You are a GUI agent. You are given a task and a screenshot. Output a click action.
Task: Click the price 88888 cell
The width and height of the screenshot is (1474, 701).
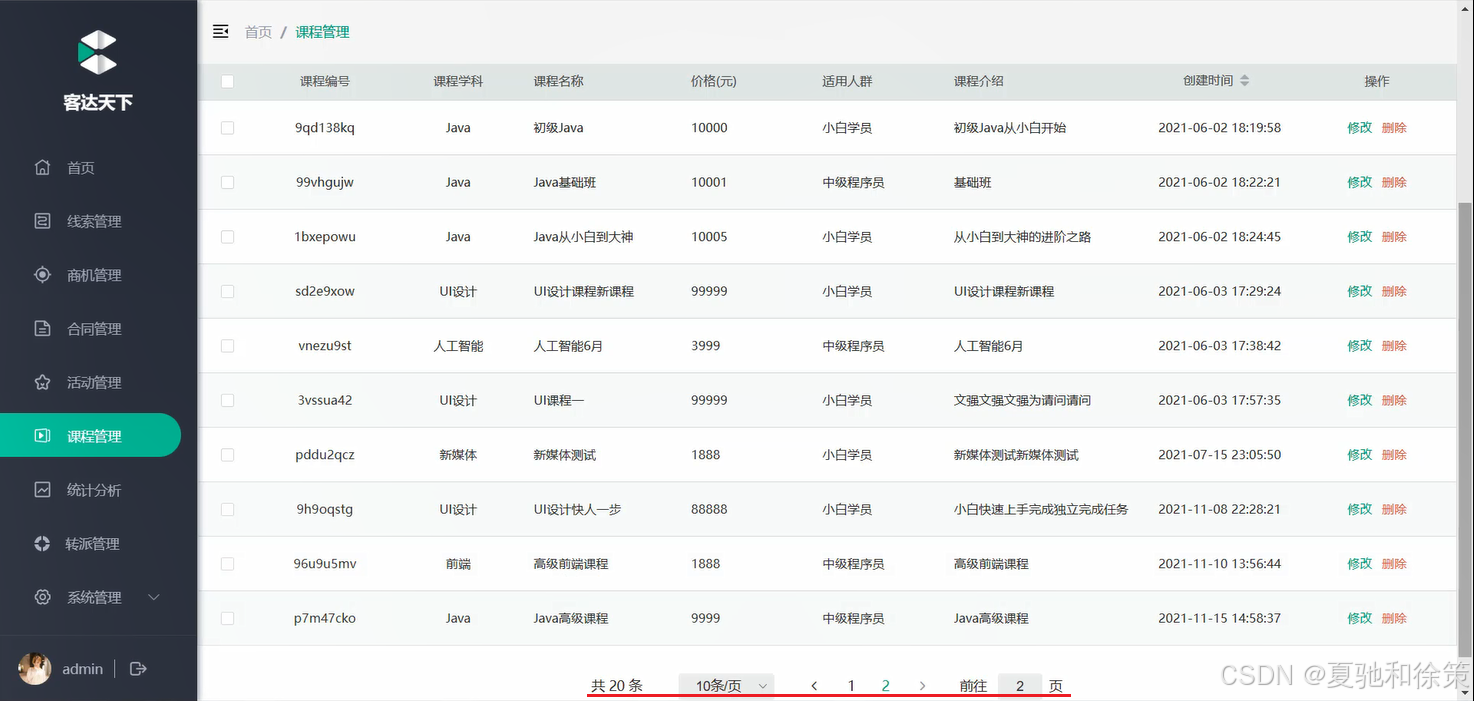pos(709,509)
